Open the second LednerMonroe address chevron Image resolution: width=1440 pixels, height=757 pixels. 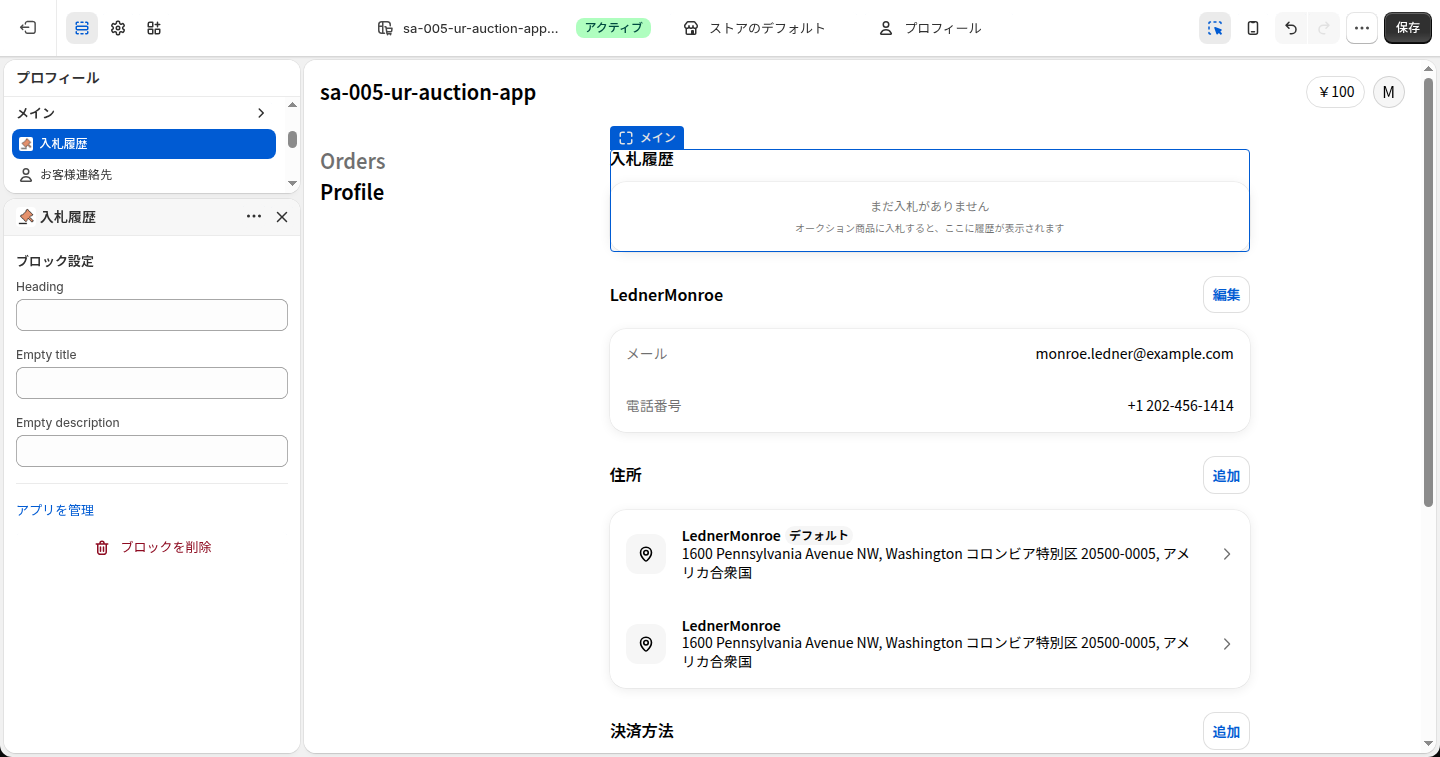[x=1227, y=644]
